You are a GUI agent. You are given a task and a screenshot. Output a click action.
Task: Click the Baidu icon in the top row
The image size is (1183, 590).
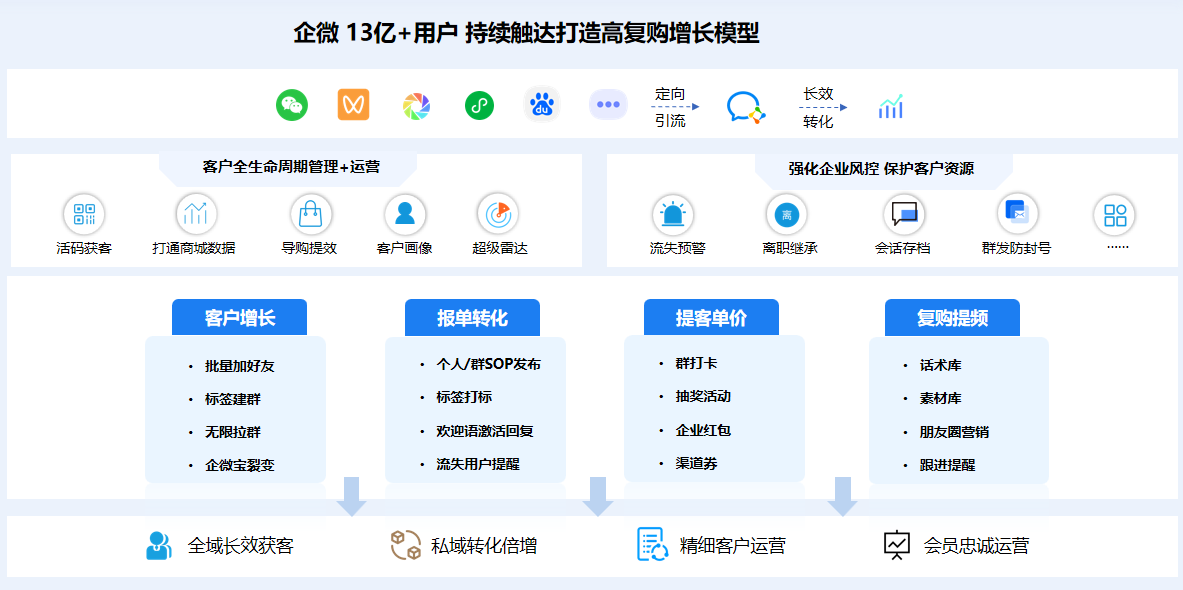541,104
